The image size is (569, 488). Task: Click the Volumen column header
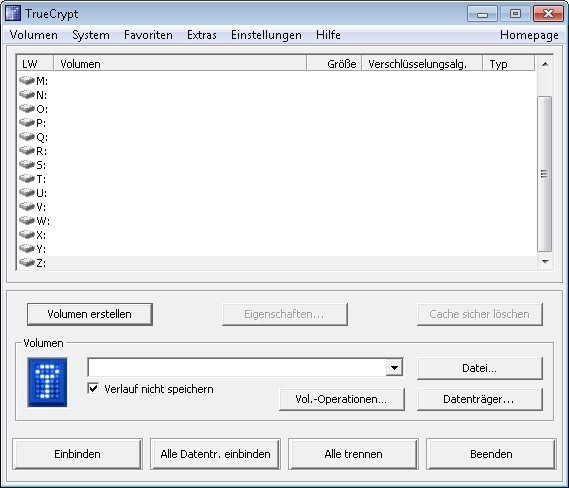[180, 64]
